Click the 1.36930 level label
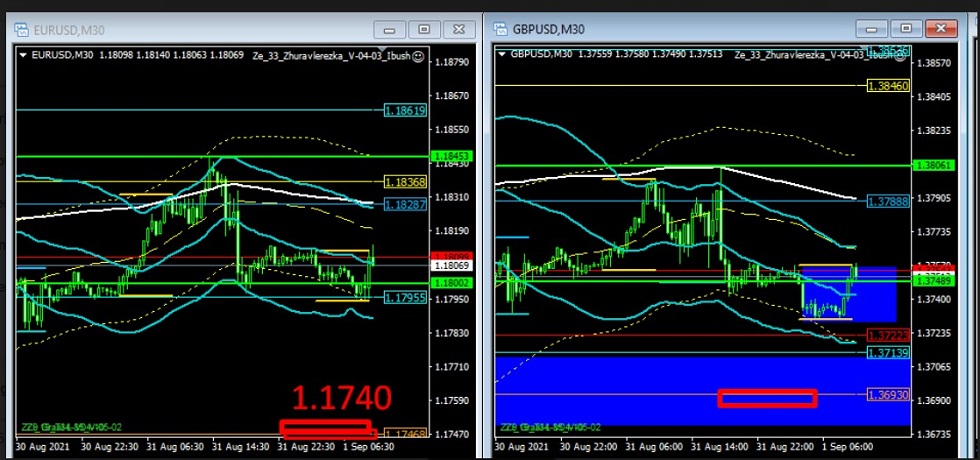This screenshot has height=460, width=980. click(888, 395)
